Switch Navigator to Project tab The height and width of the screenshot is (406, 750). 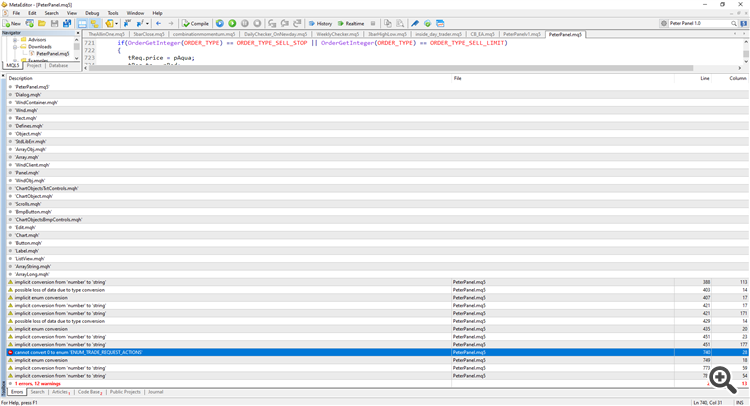point(34,66)
